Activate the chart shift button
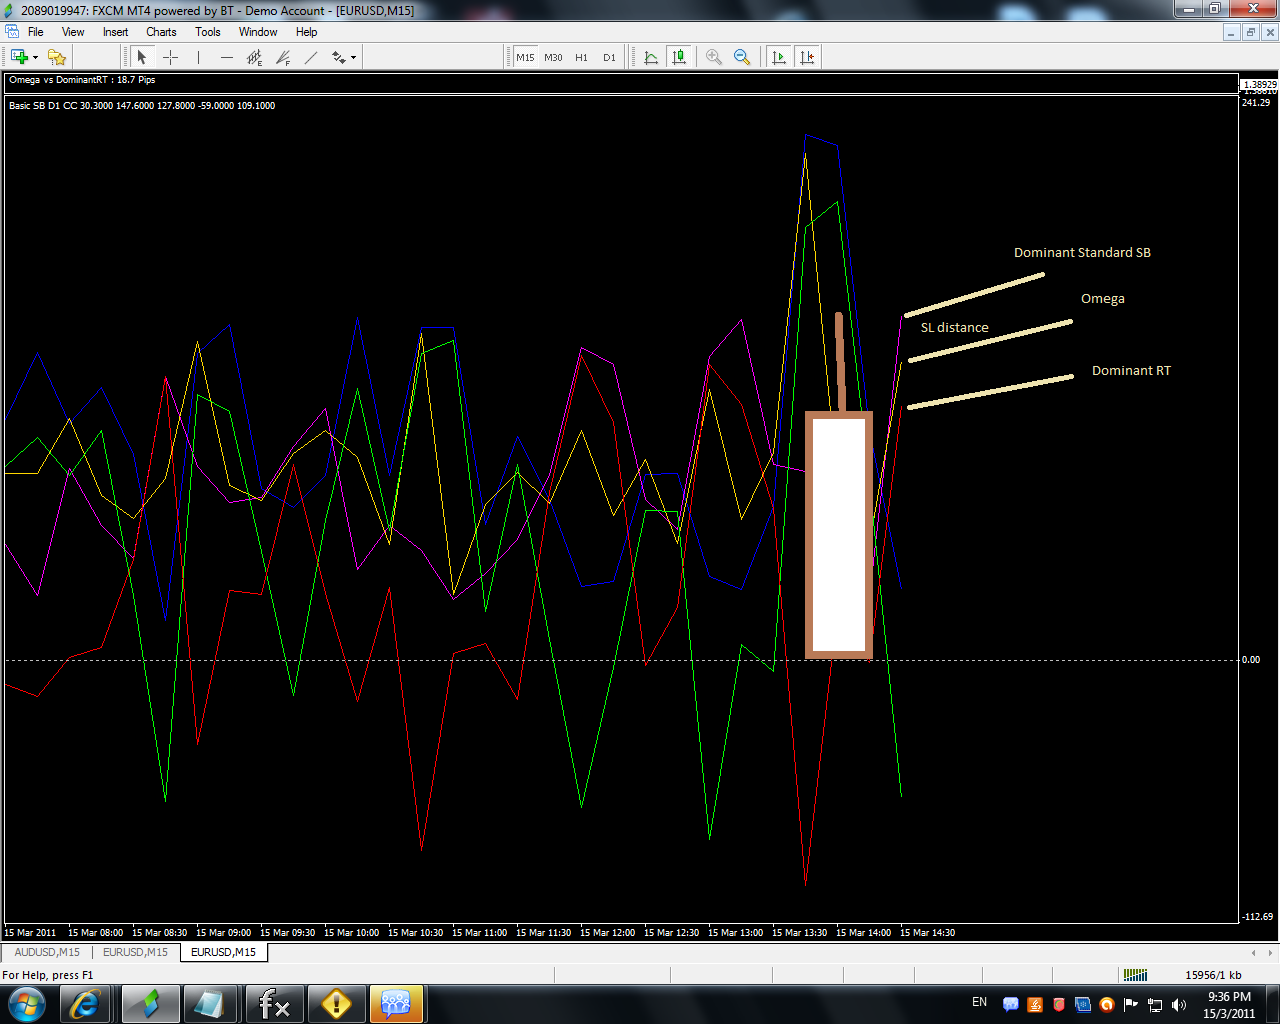The width and height of the screenshot is (1280, 1024). 807,57
